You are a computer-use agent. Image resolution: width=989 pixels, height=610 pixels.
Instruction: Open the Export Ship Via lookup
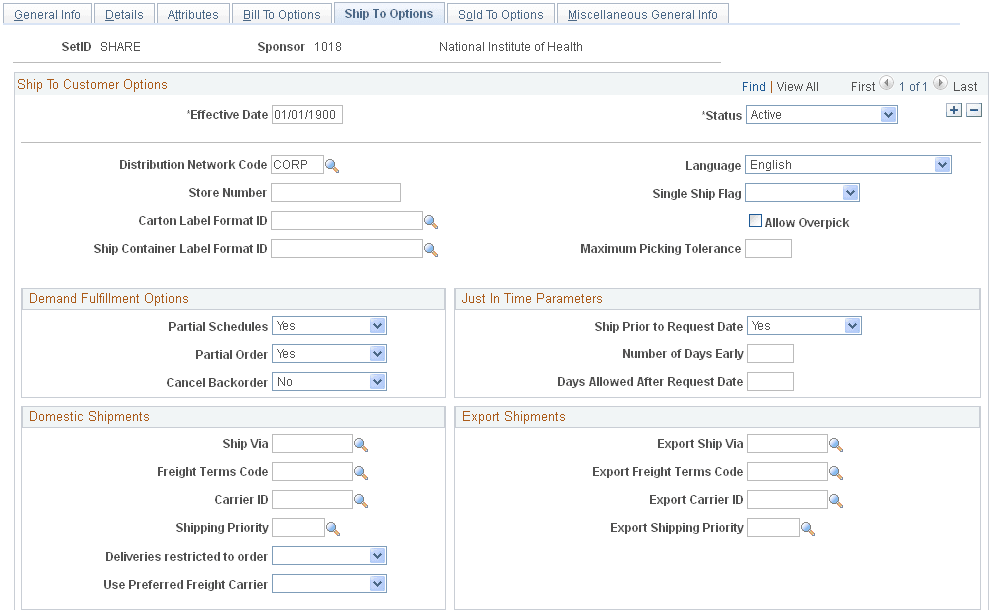[x=836, y=443]
